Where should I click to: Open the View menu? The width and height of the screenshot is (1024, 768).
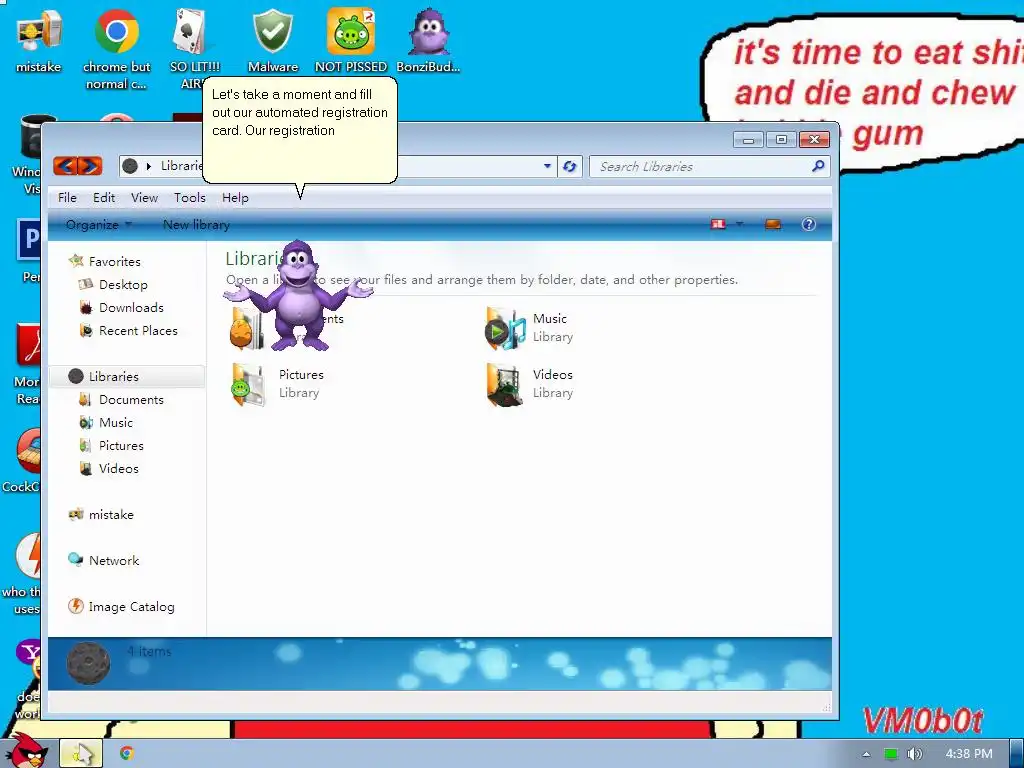144,197
